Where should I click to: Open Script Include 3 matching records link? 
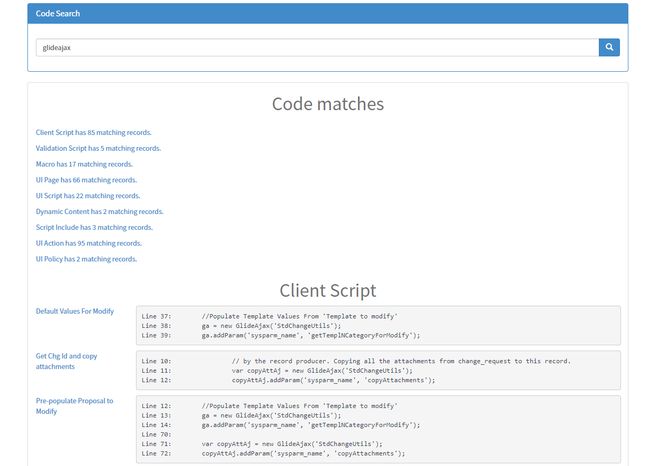94,227
